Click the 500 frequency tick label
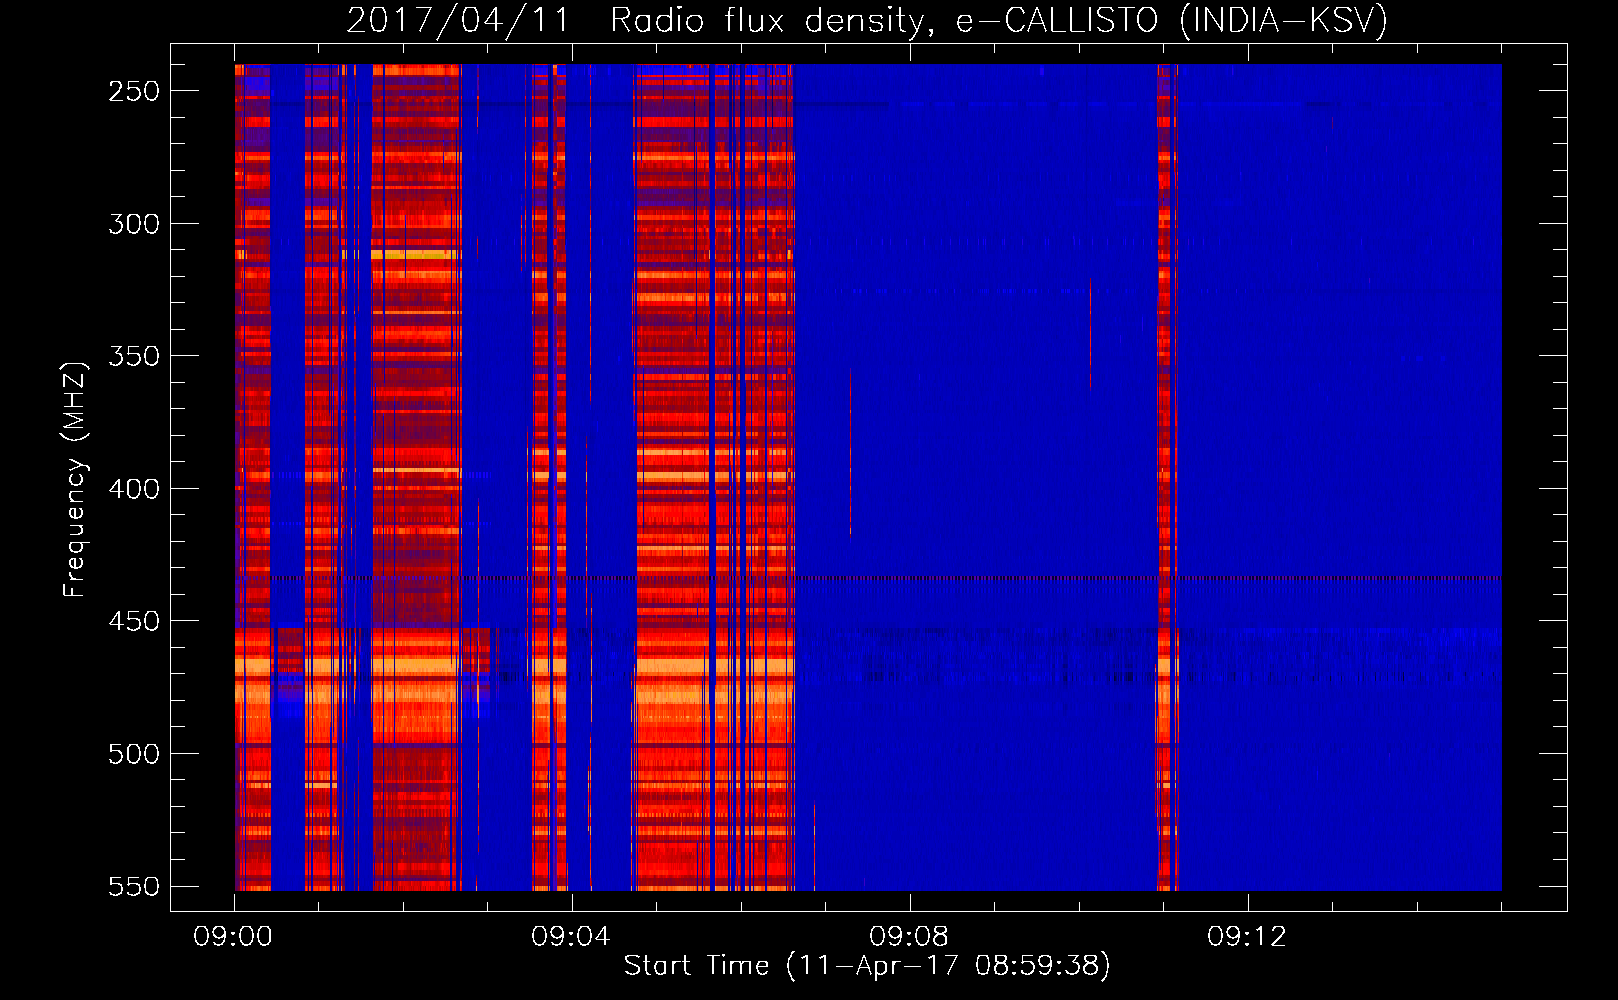The width and height of the screenshot is (1618, 1000). click(x=134, y=754)
